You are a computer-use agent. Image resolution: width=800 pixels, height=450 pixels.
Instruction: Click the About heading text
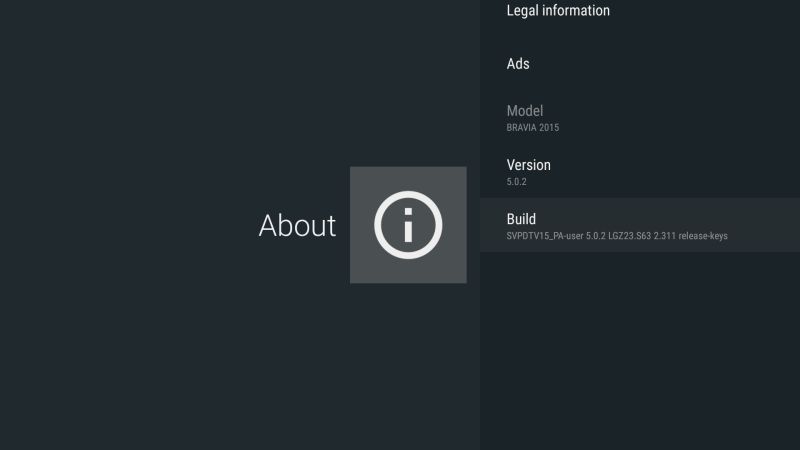(x=297, y=226)
